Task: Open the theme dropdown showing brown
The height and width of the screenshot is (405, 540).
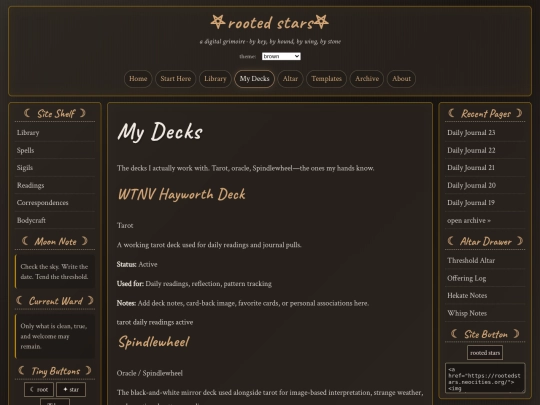Action: 281,56
